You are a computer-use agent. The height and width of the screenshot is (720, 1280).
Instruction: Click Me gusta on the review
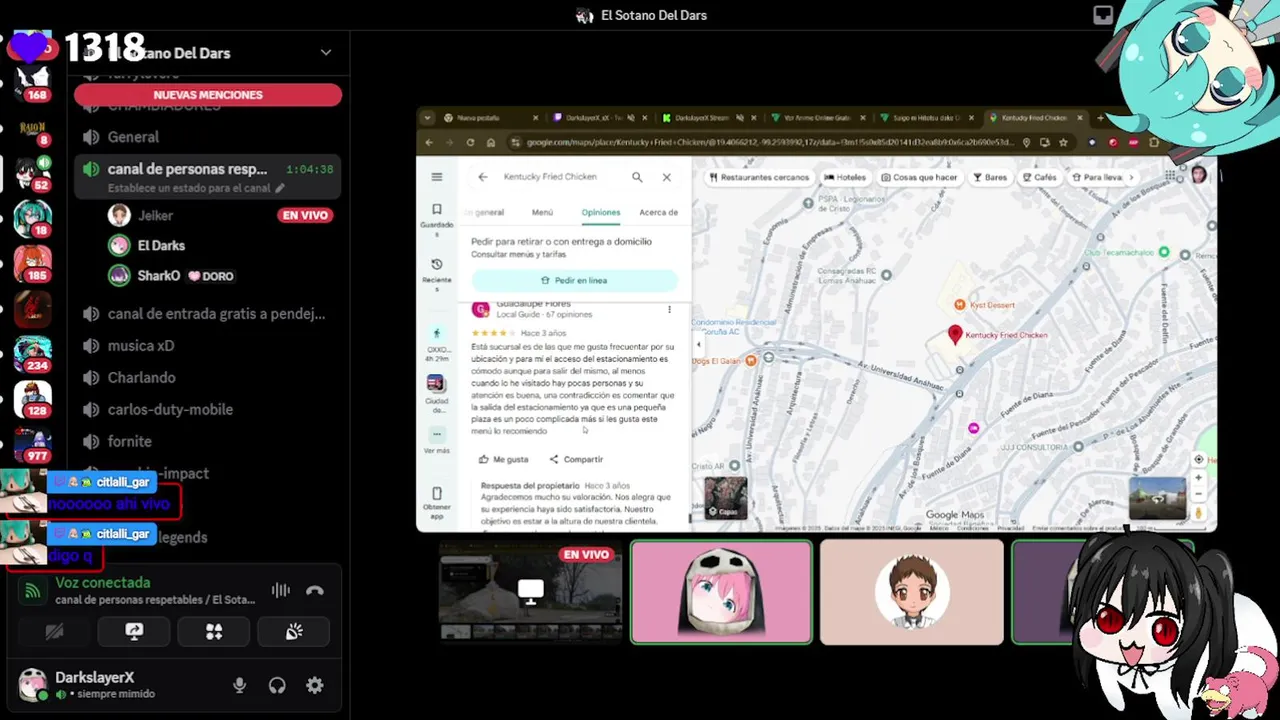[503, 460]
